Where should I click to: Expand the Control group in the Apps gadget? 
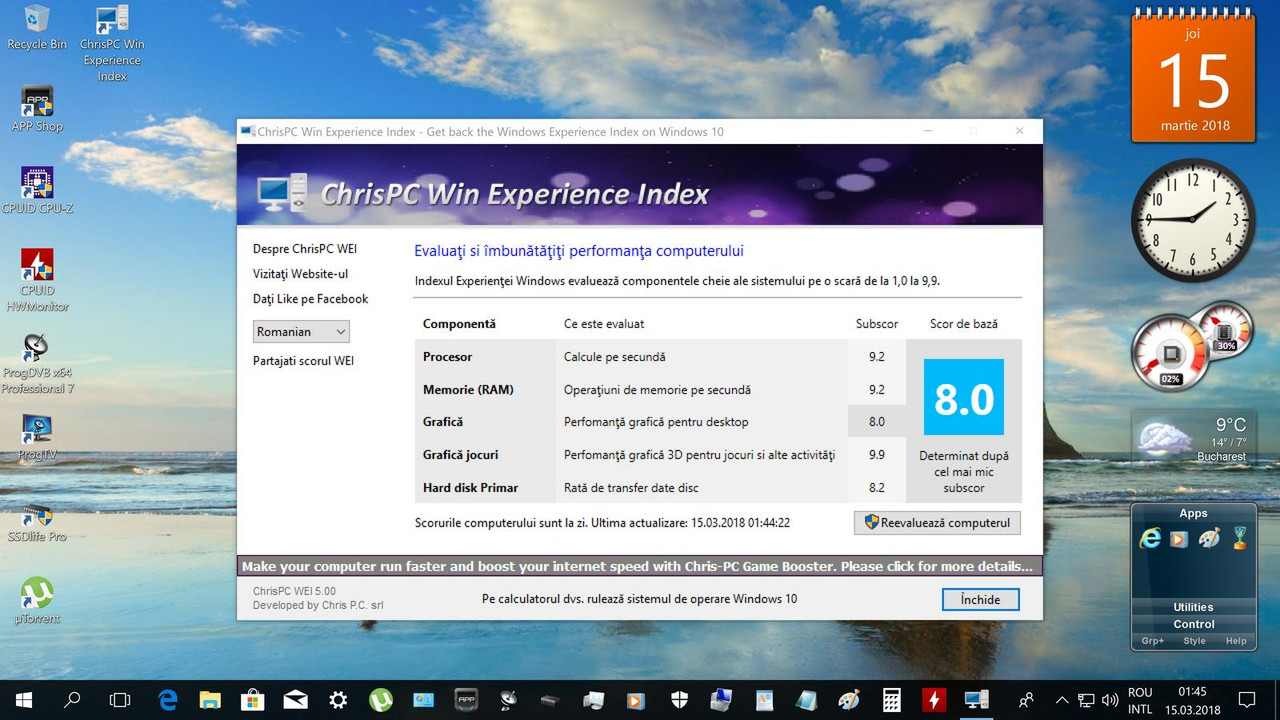(x=1193, y=624)
